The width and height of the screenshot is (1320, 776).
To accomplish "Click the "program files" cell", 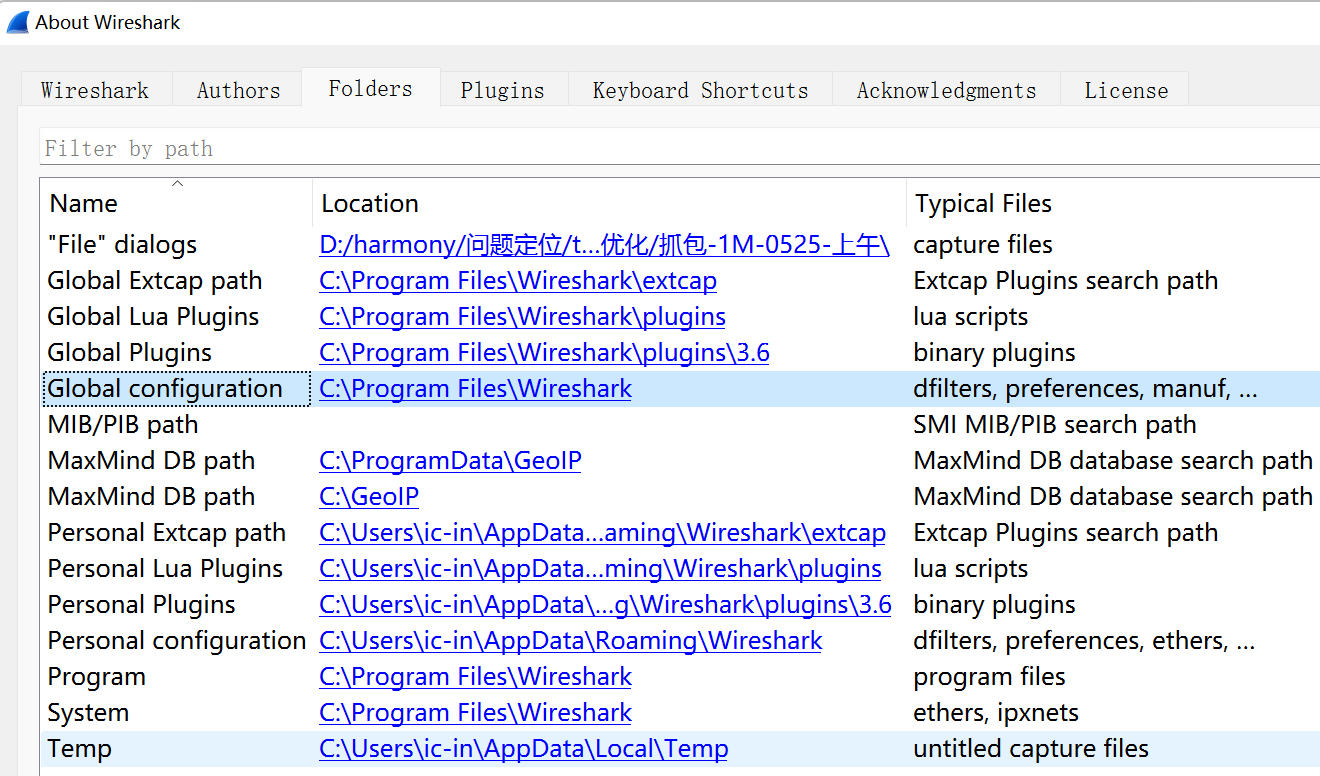I will [989, 677].
